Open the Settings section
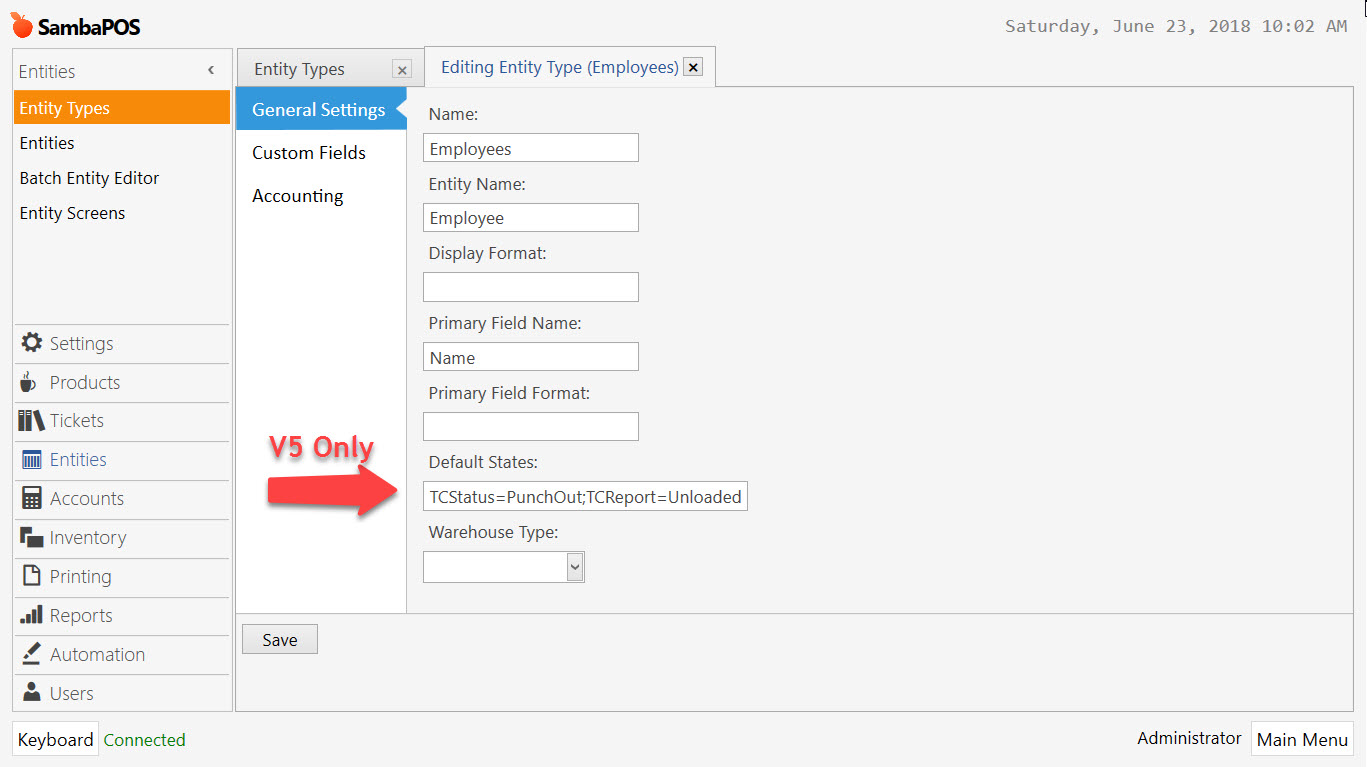The width and height of the screenshot is (1367, 767). pyautogui.click(x=78, y=343)
